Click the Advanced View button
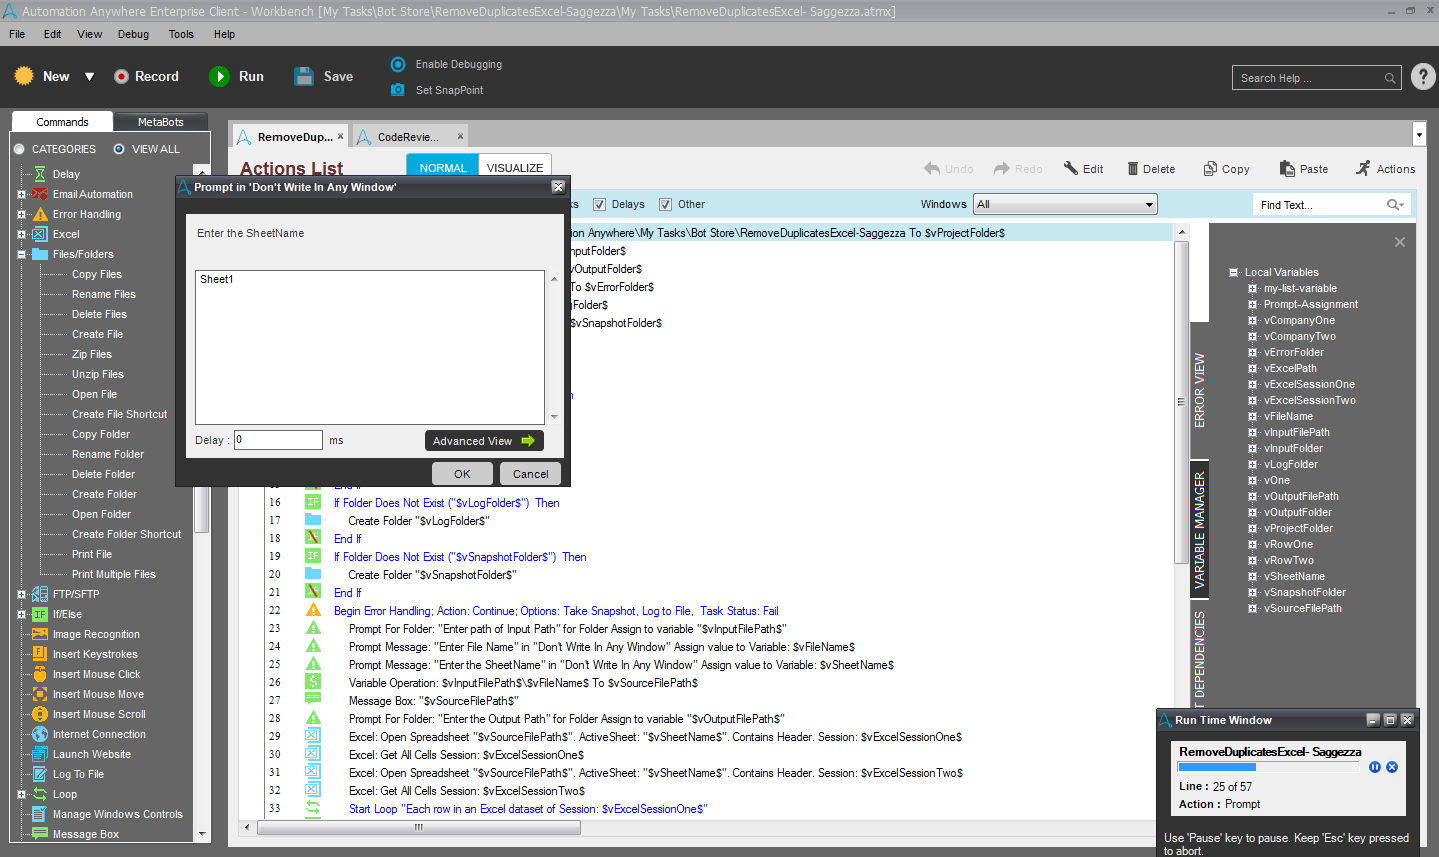 click(x=484, y=441)
